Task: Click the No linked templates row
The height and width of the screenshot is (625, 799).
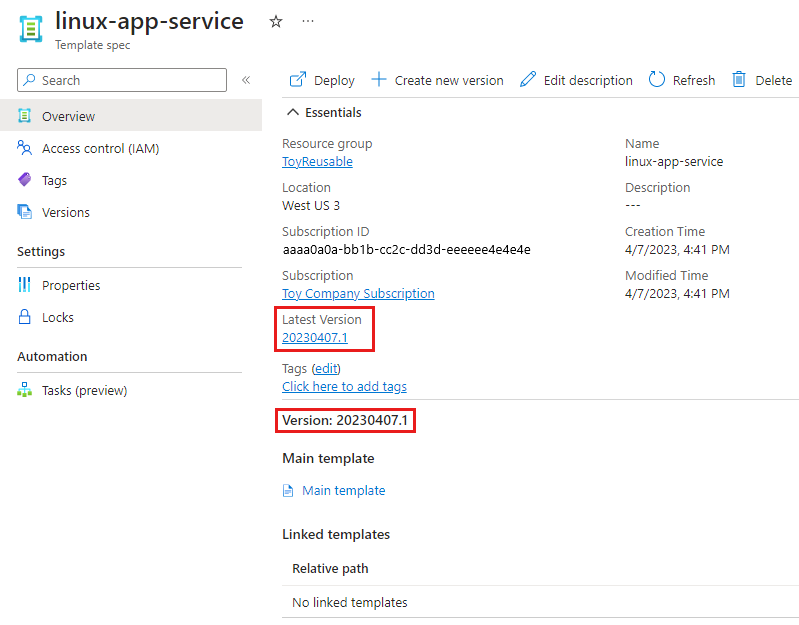Action: pos(540,602)
